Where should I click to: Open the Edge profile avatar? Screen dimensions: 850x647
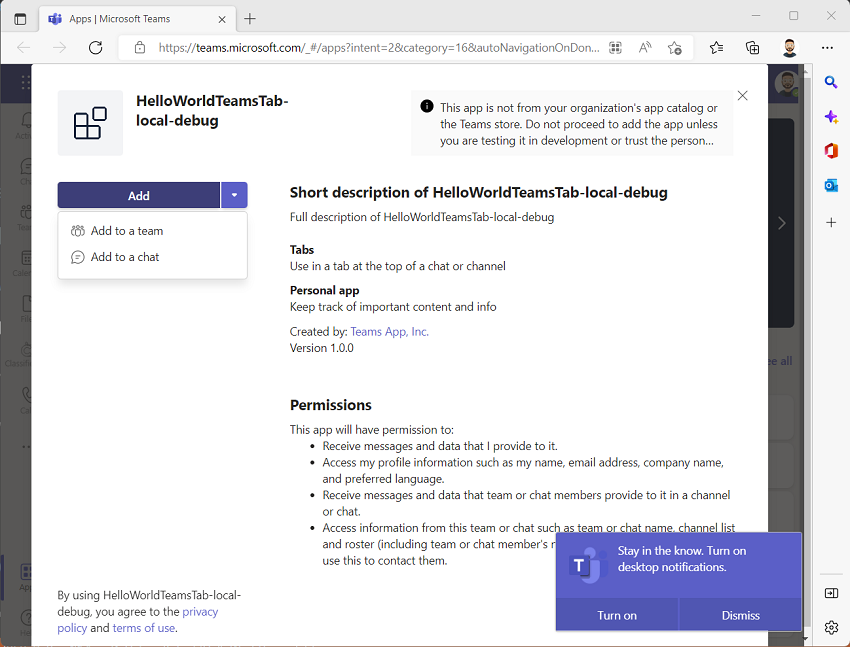tap(790, 47)
